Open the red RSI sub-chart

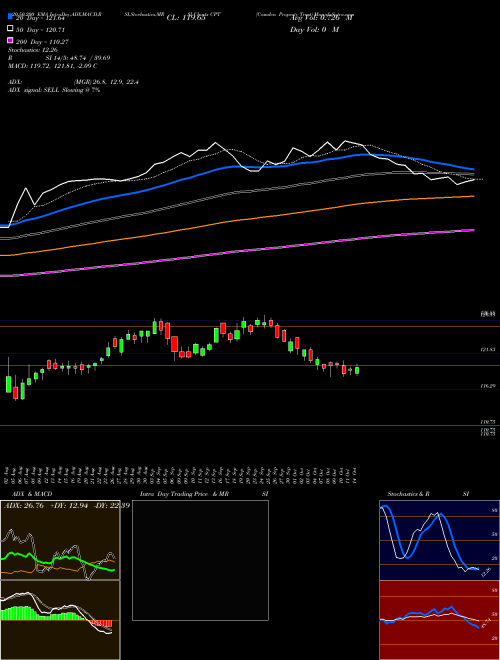[x=439, y=620]
